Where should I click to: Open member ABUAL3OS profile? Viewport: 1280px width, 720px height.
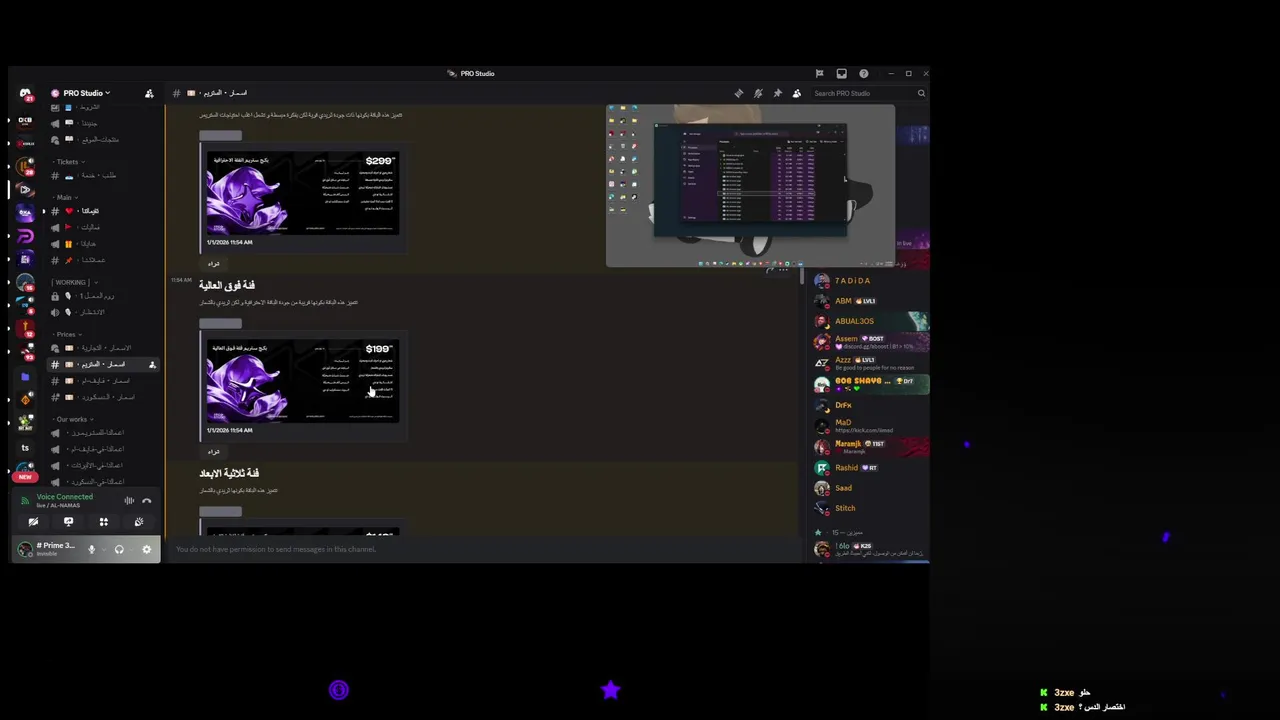point(868,321)
